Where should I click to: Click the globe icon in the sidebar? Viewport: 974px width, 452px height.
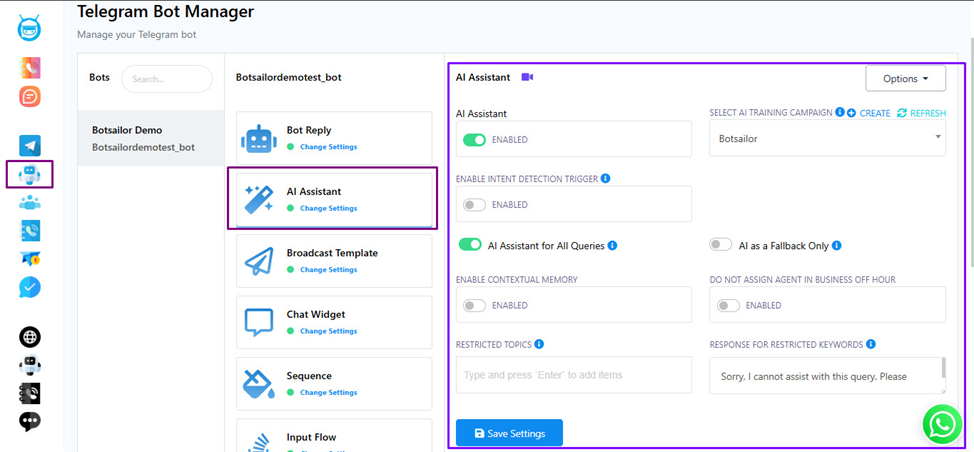30,337
